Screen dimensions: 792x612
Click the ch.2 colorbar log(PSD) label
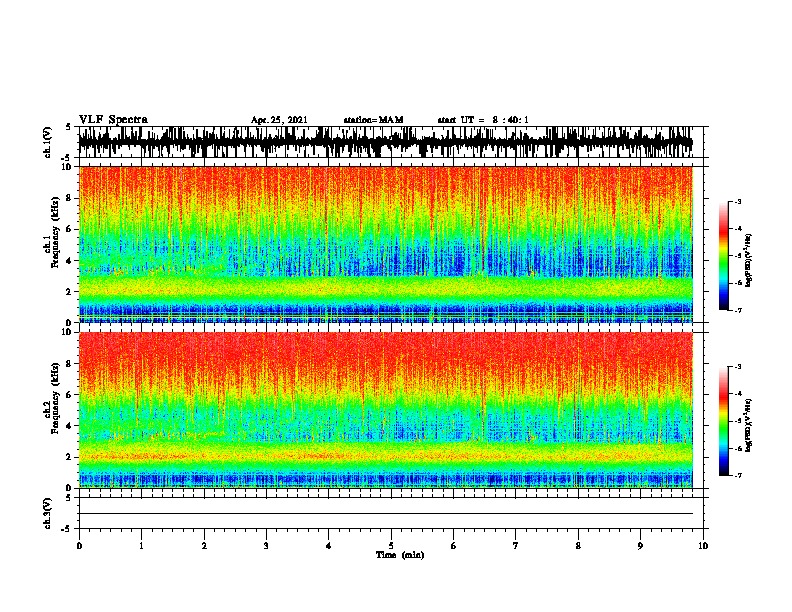(x=749, y=425)
